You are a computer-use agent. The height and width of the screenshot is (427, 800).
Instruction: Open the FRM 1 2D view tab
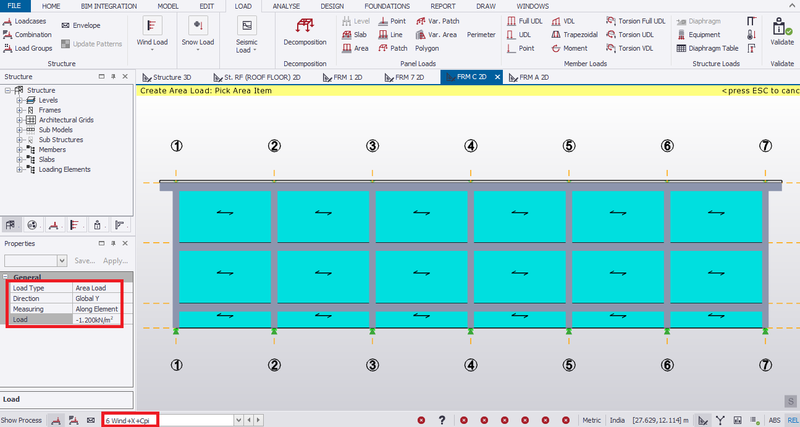tap(342, 78)
